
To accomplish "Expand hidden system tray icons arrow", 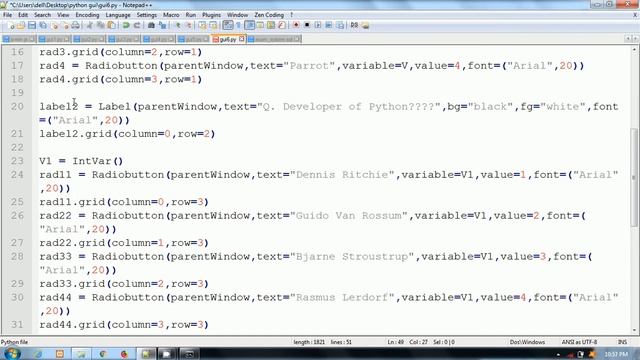I will coord(558,354).
